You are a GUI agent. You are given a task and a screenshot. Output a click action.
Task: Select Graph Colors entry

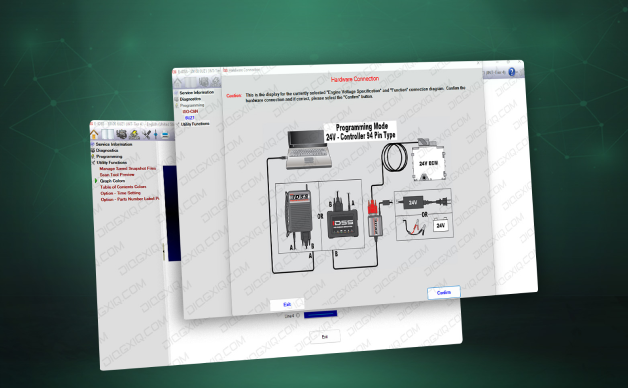pos(113,181)
